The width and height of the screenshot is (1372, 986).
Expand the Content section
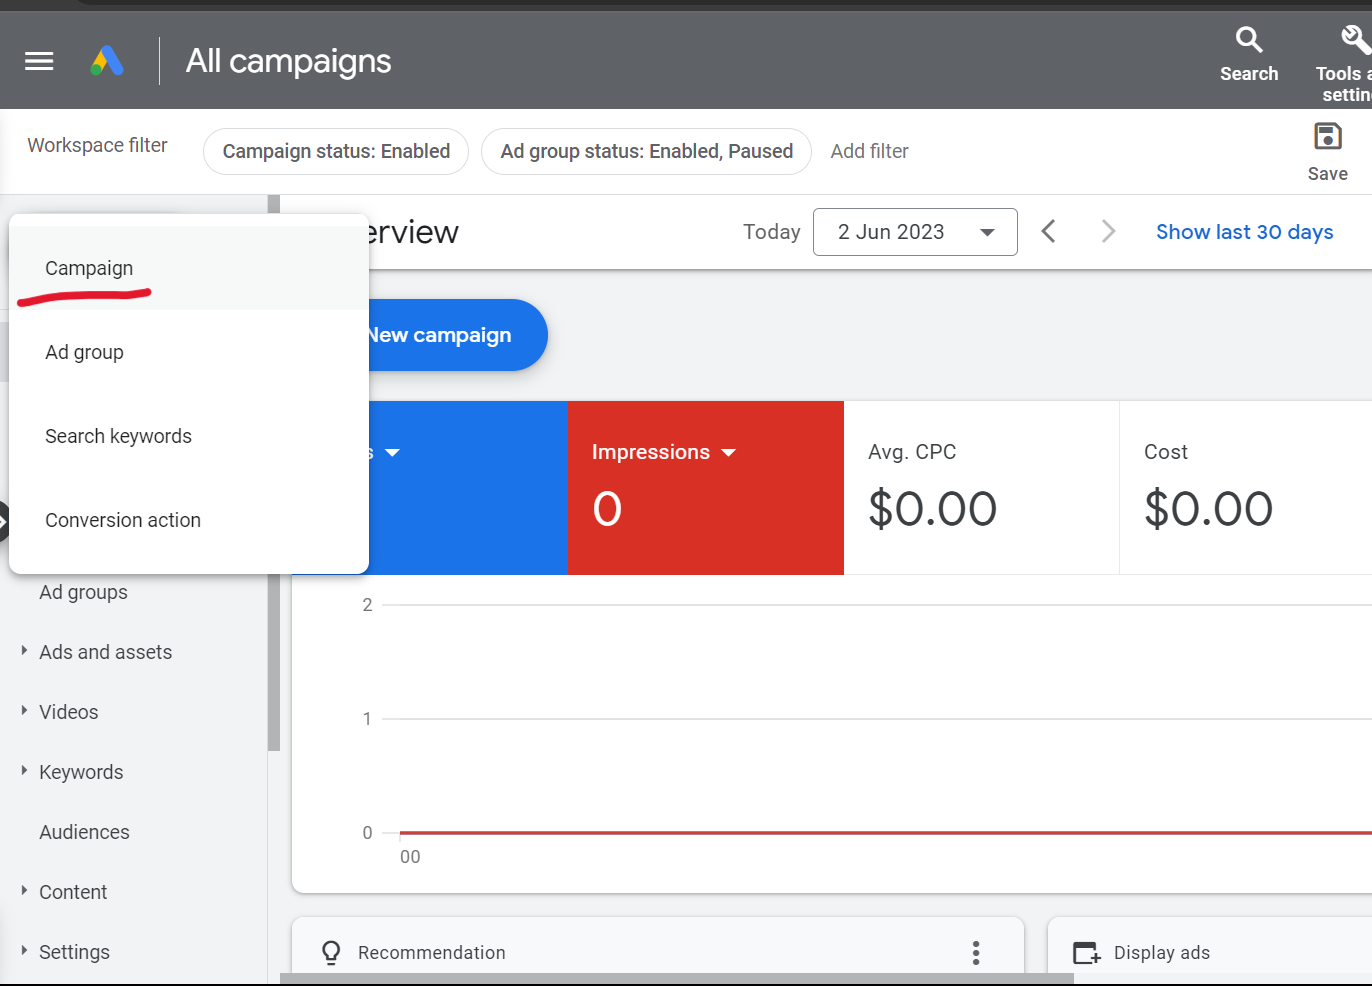[24, 891]
